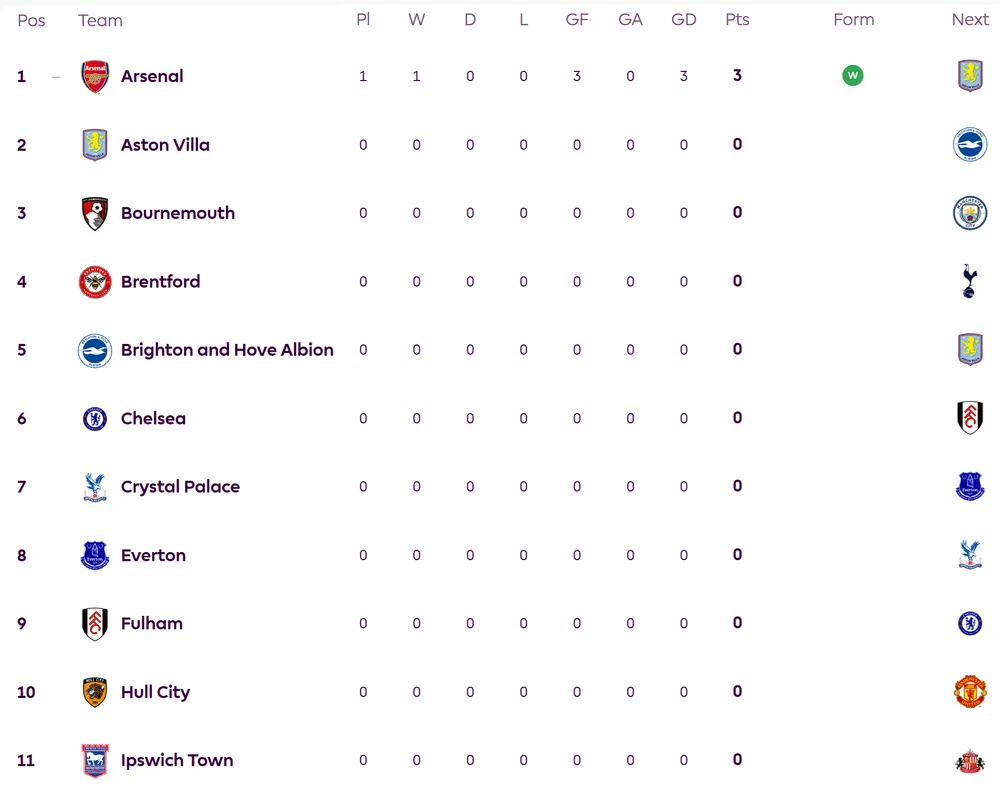Click the Pos column header
The height and width of the screenshot is (786, 1000).
(x=31, y=20)
